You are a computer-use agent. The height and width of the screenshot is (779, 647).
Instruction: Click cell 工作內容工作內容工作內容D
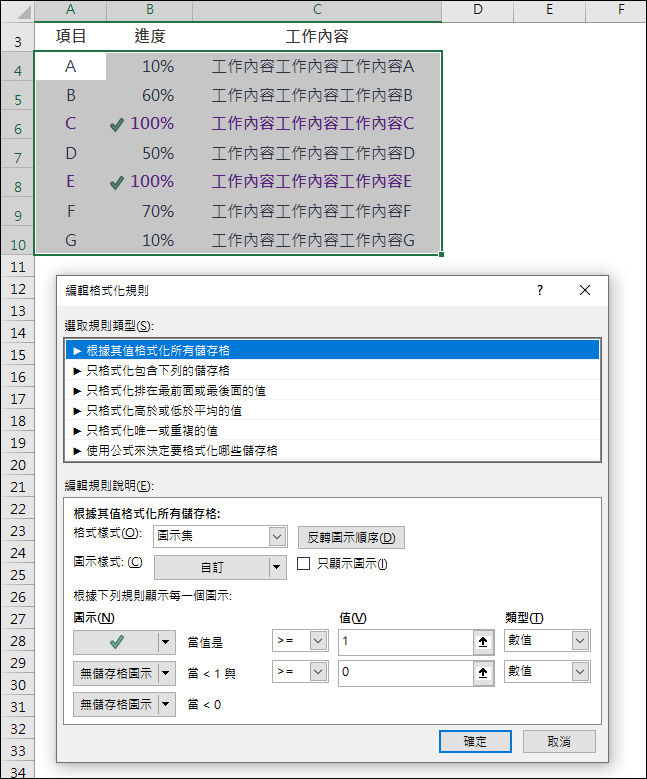317,153
